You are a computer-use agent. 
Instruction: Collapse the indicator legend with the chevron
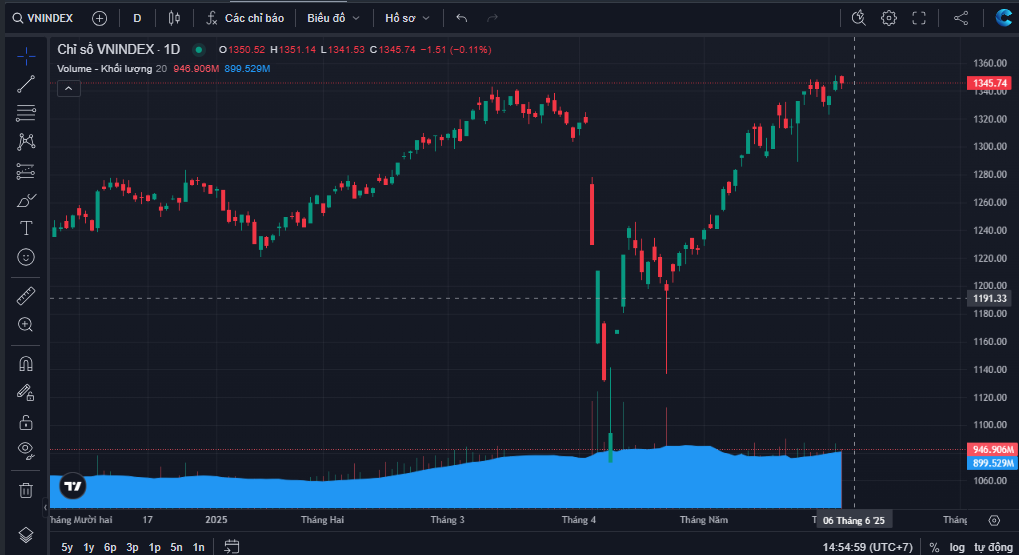(69, 88)
